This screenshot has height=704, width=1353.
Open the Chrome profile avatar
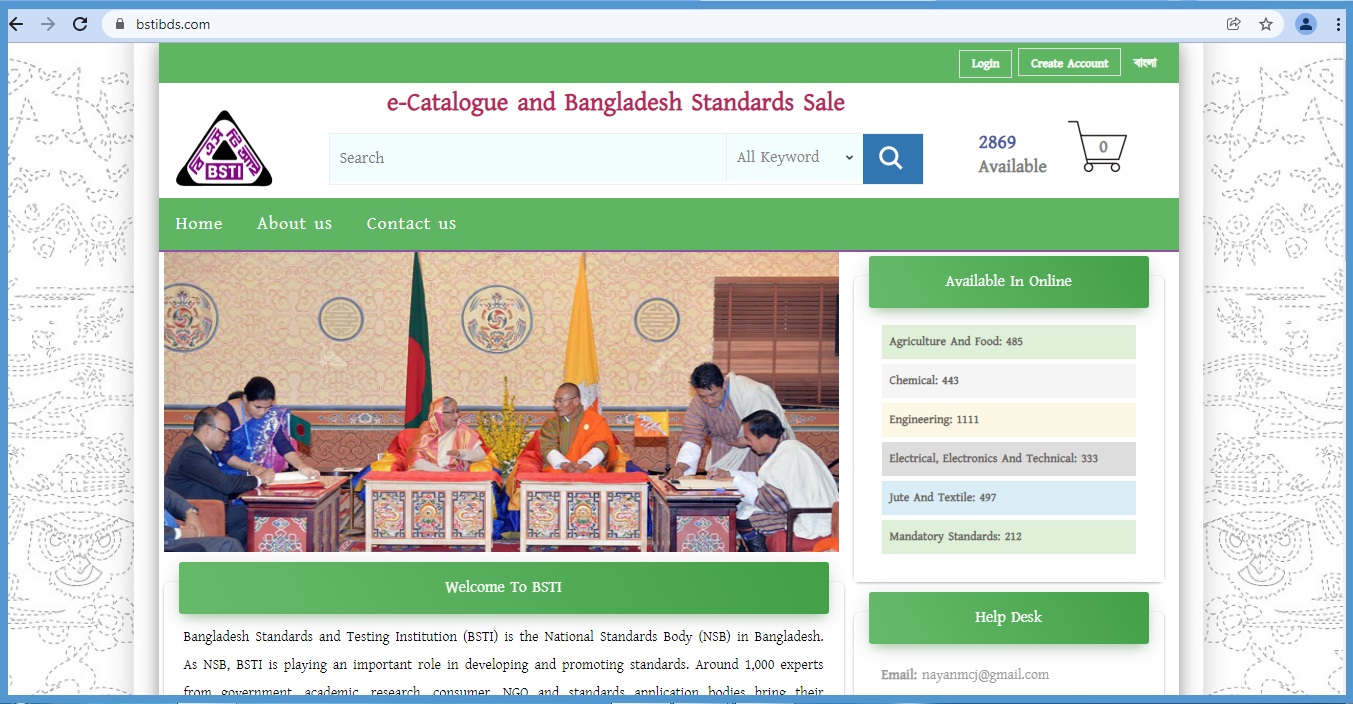(x=1305, y=24)
